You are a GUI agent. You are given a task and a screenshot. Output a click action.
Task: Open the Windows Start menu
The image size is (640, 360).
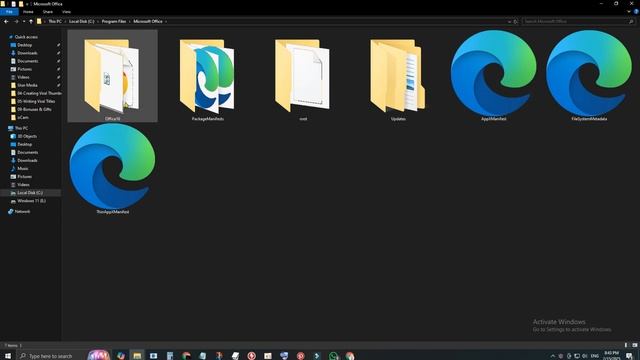point(7,356)
